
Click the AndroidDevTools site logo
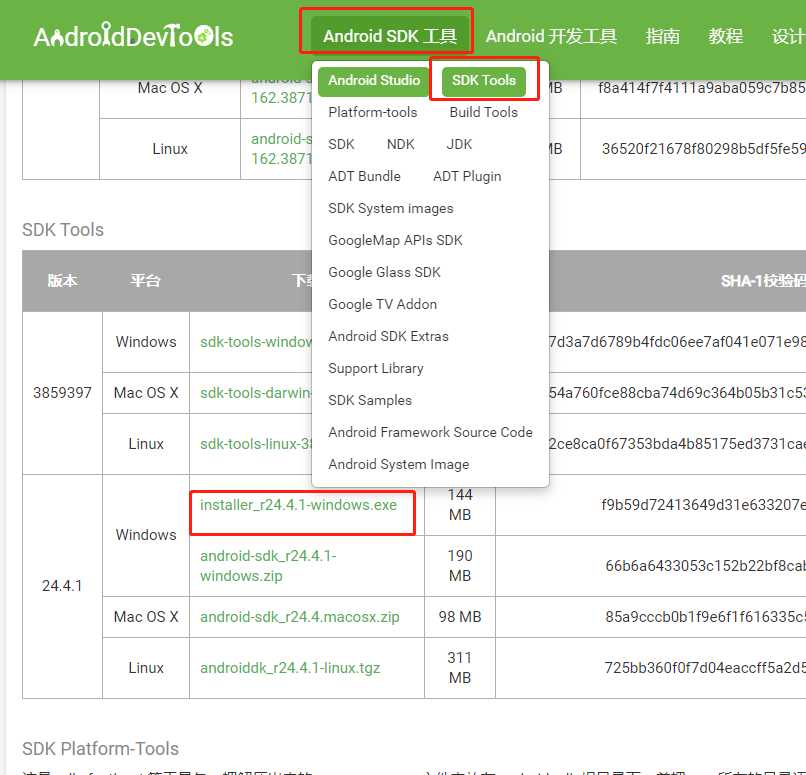click(x=133, y=36)
